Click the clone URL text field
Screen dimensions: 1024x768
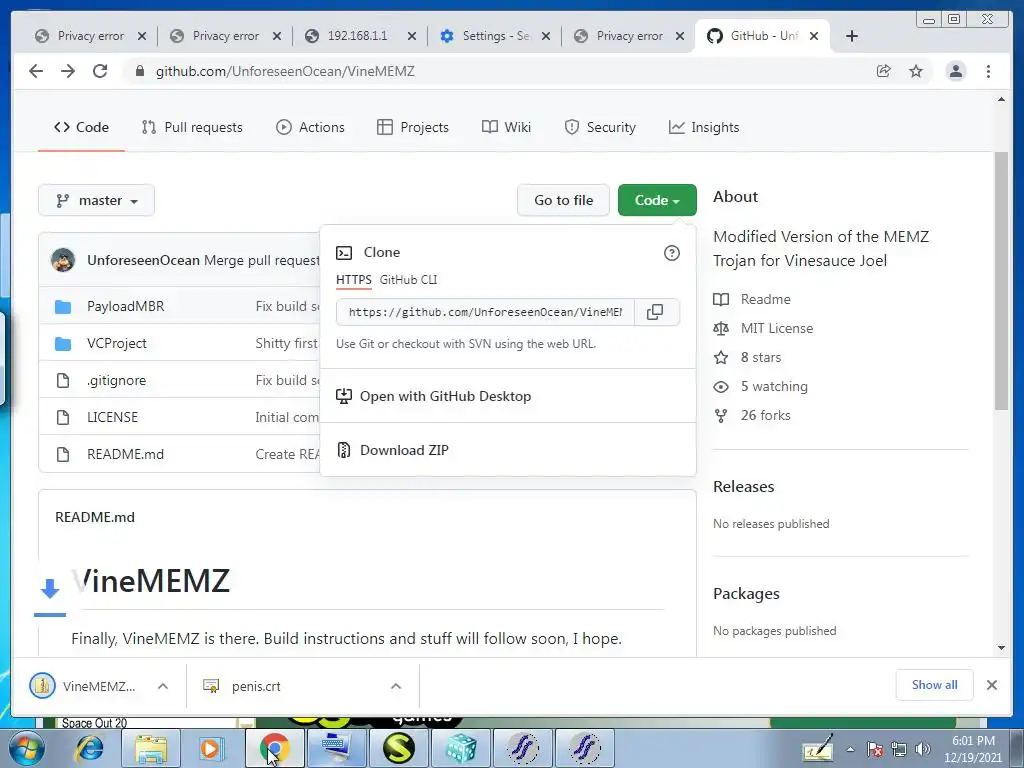click(485, 312)
